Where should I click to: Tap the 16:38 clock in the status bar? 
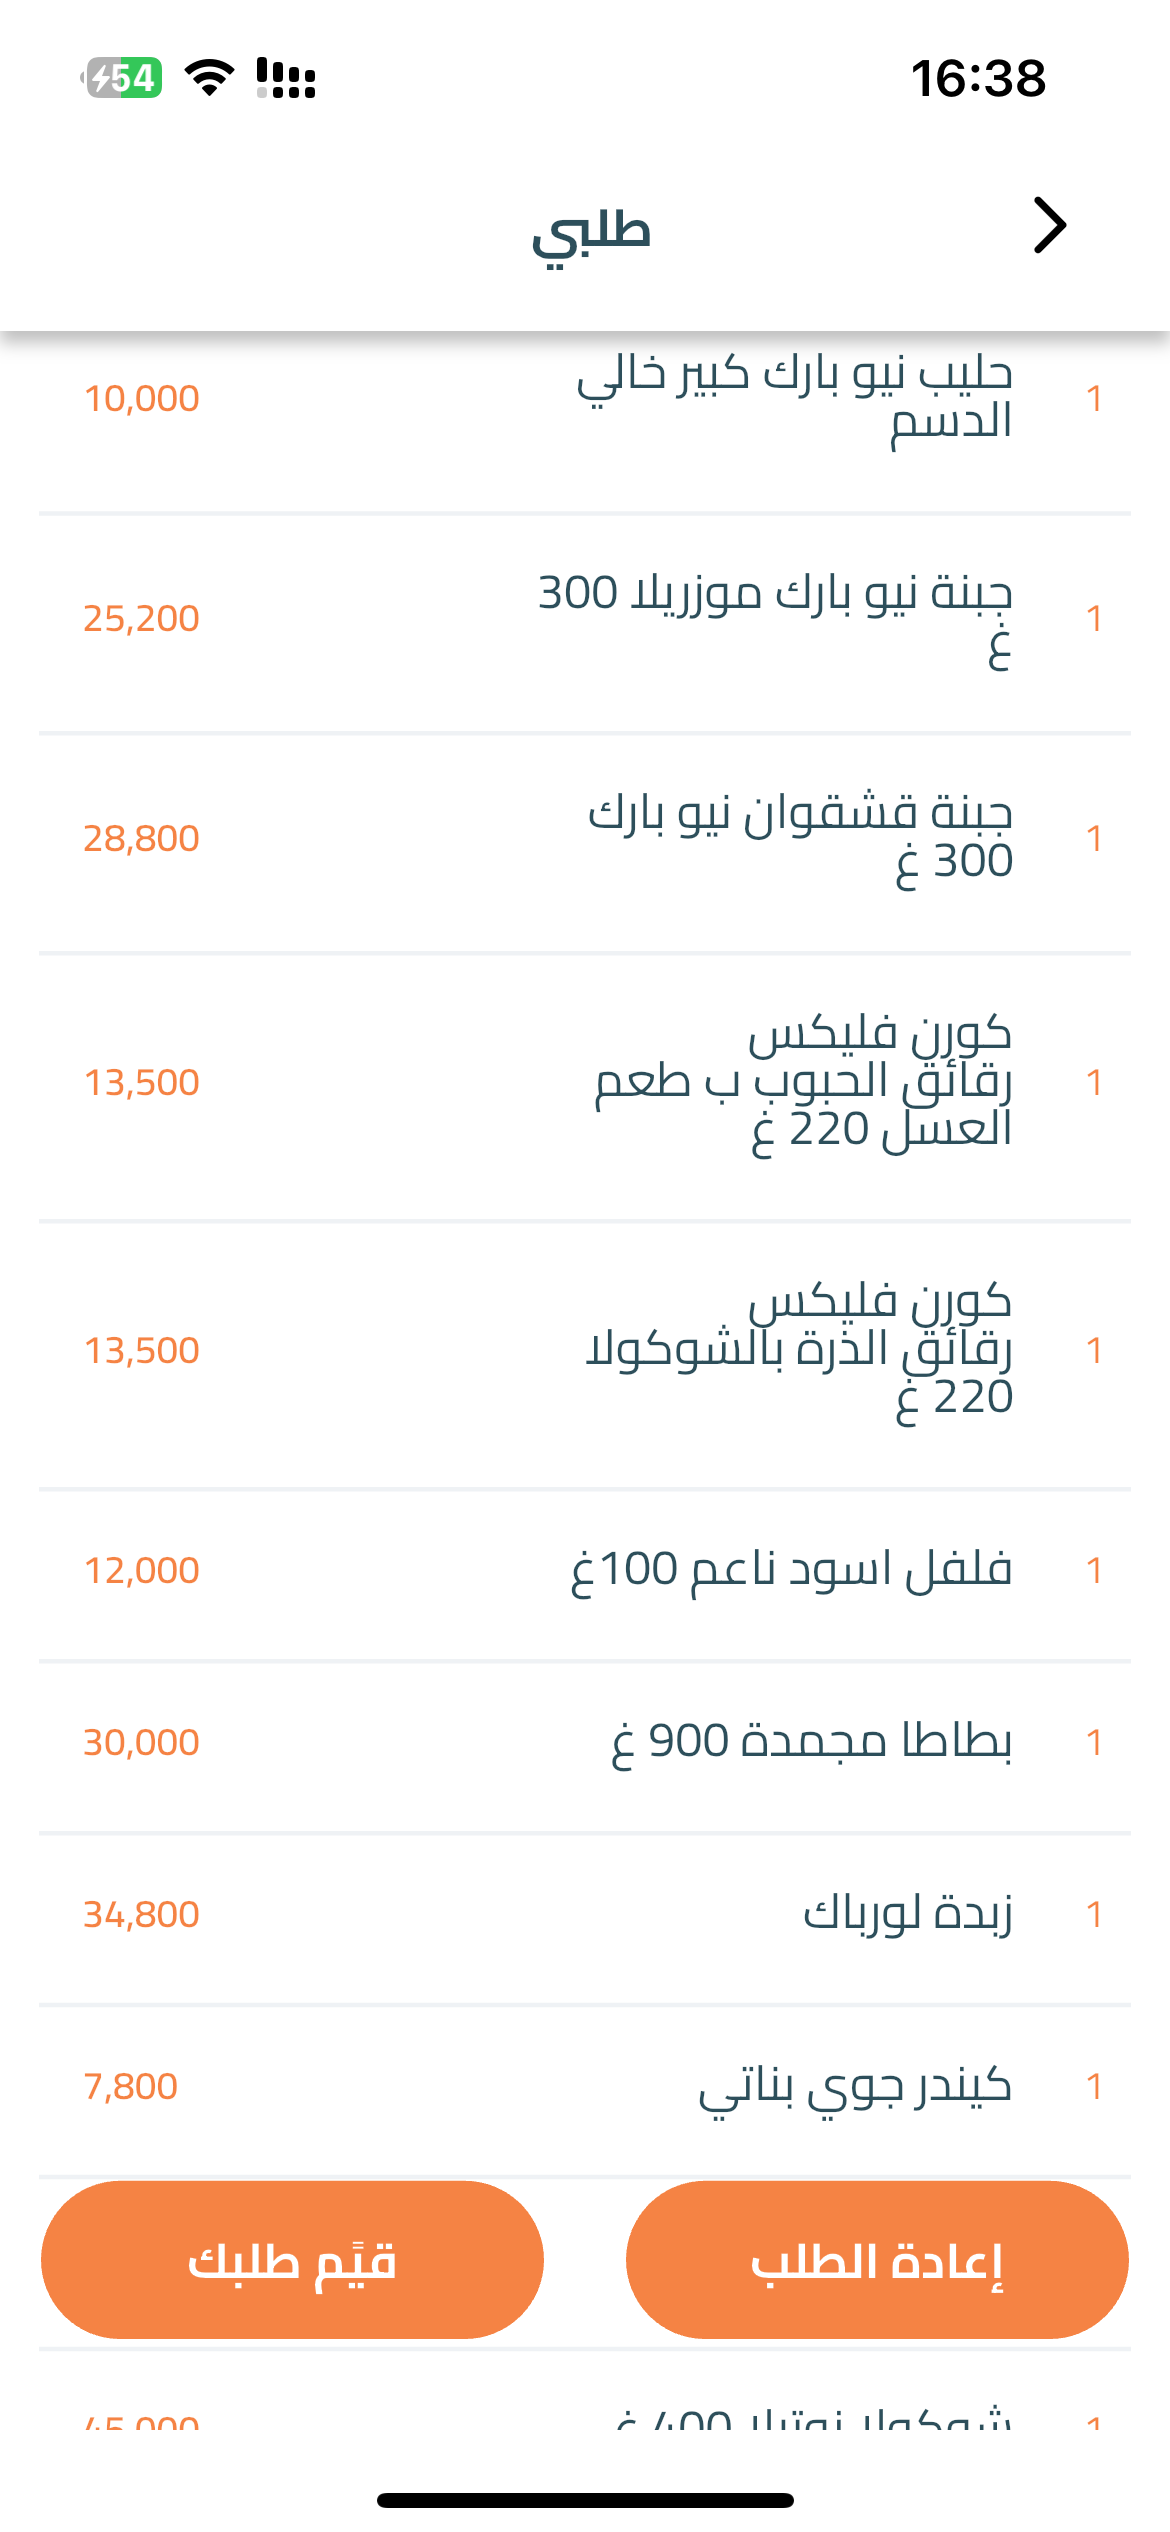click(x=977, y=78)
